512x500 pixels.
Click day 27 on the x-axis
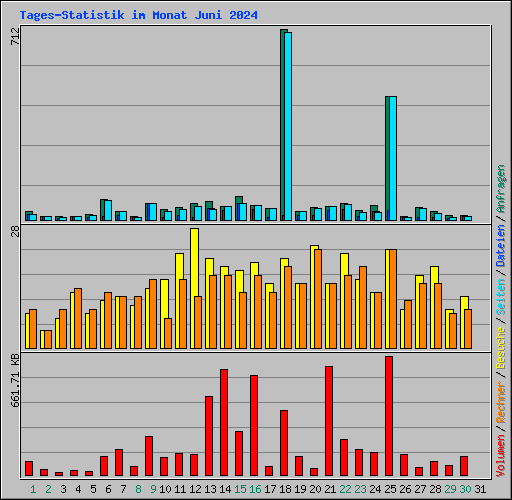point(420,489)
